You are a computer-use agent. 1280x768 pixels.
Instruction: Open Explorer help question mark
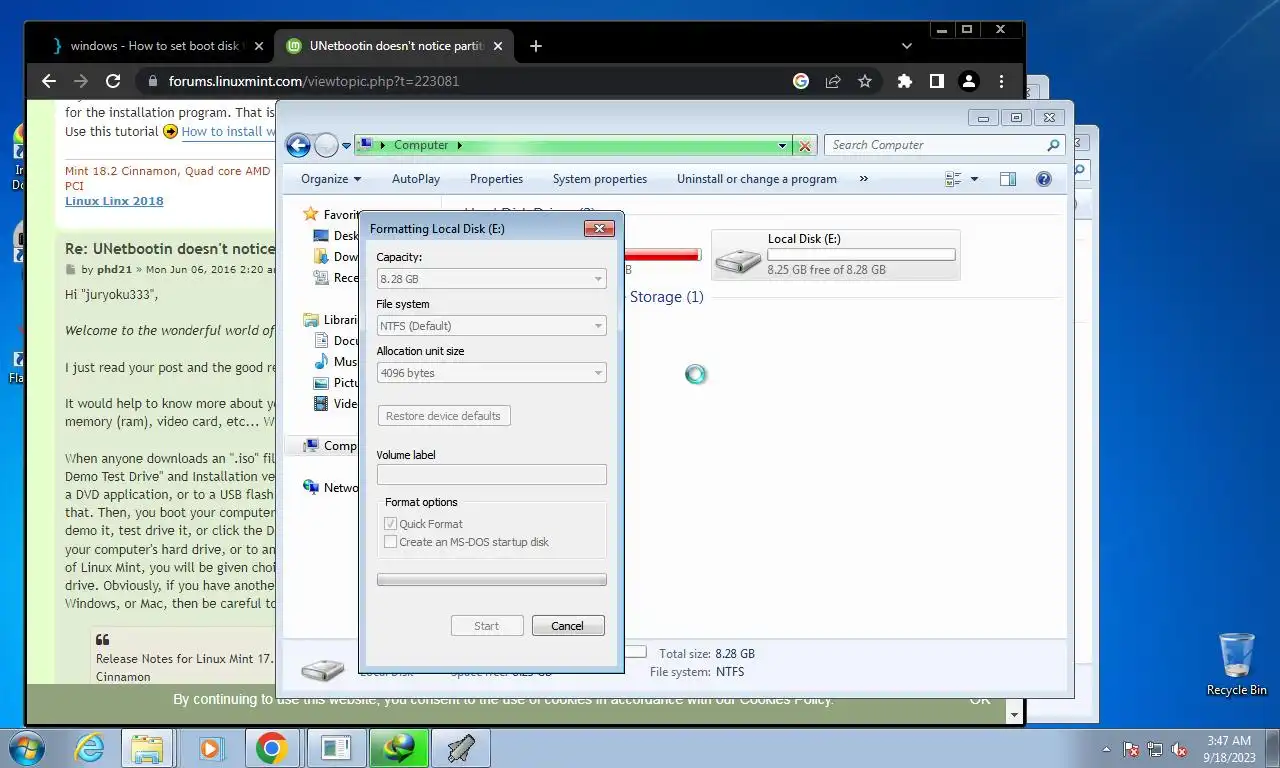(x=1044, y=179)
